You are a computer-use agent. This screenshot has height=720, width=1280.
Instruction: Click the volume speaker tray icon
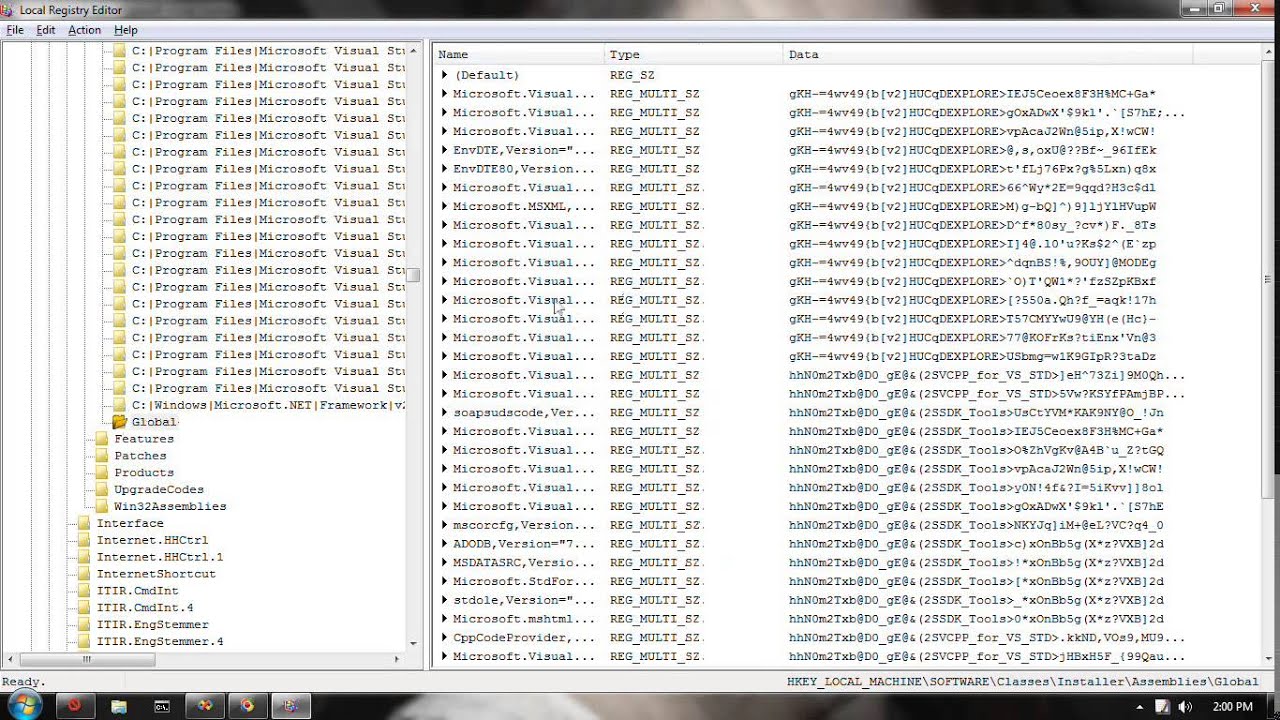1186,706
